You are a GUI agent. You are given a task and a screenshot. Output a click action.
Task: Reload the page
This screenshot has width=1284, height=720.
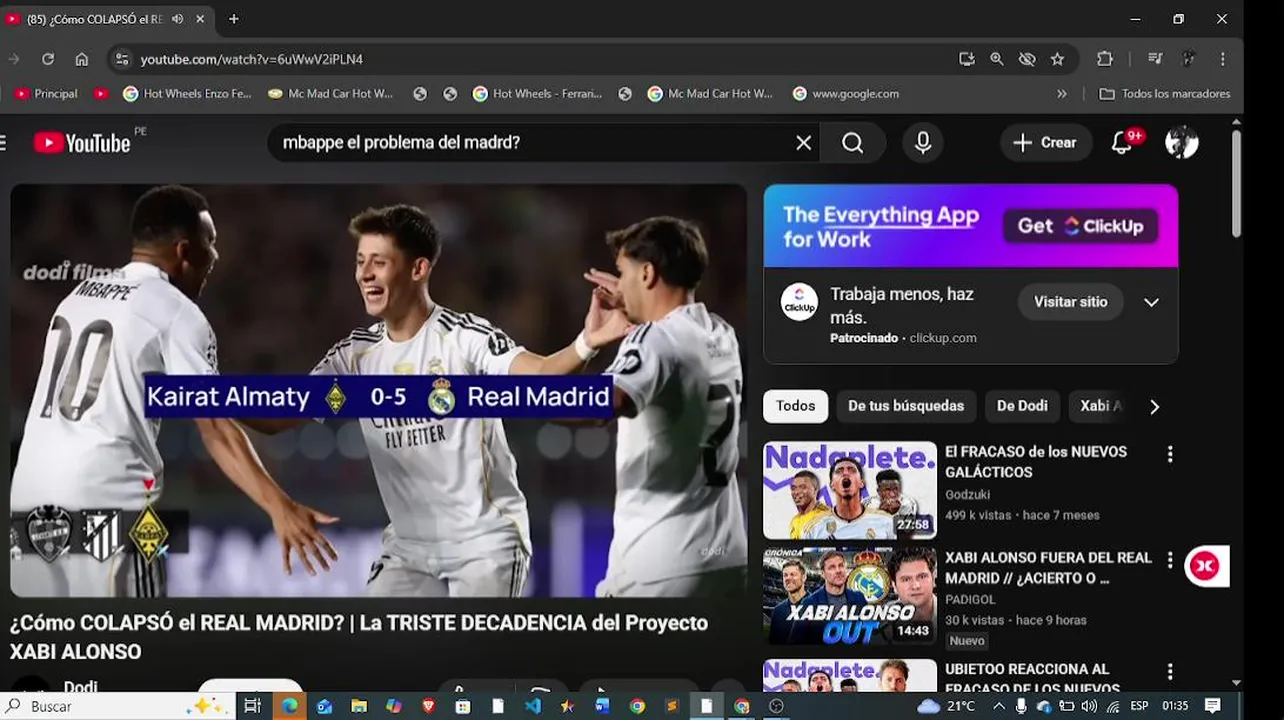pyautogui.click(x=47, y=59)
